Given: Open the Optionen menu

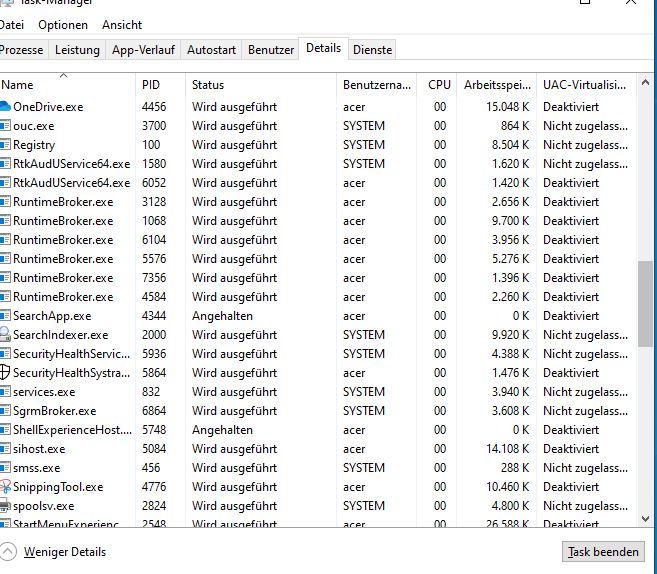Looking at the screenshot, I should [63, 25].
